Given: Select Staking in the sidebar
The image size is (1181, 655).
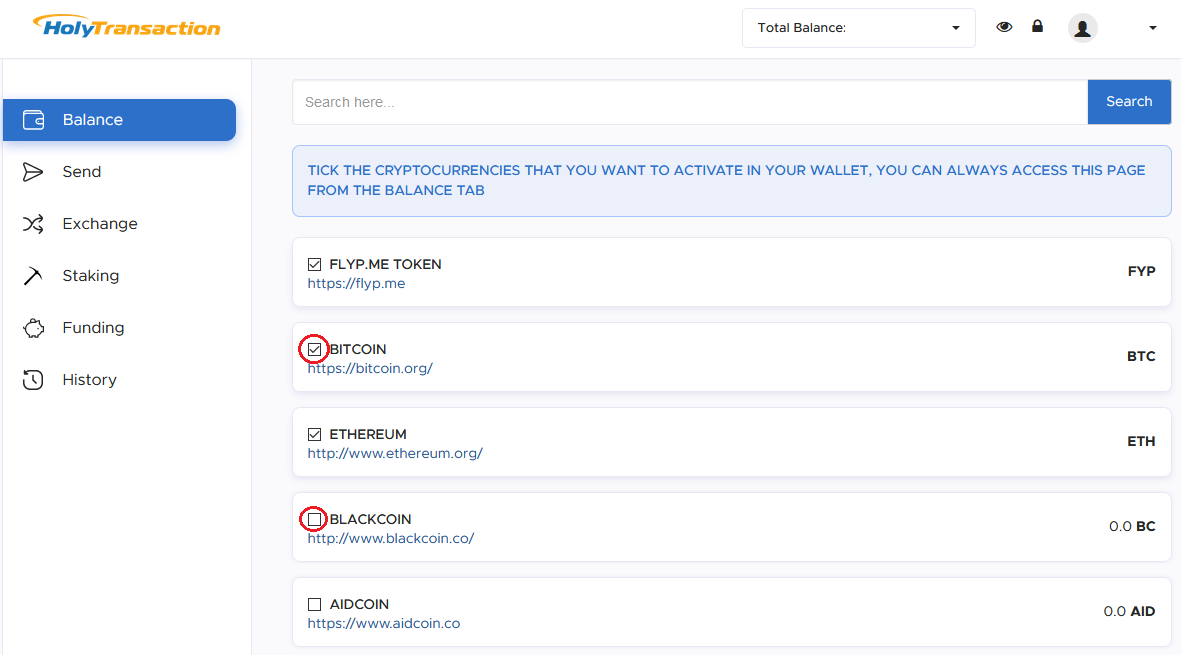Looking at the screenshot, I should tap(90, 276).
